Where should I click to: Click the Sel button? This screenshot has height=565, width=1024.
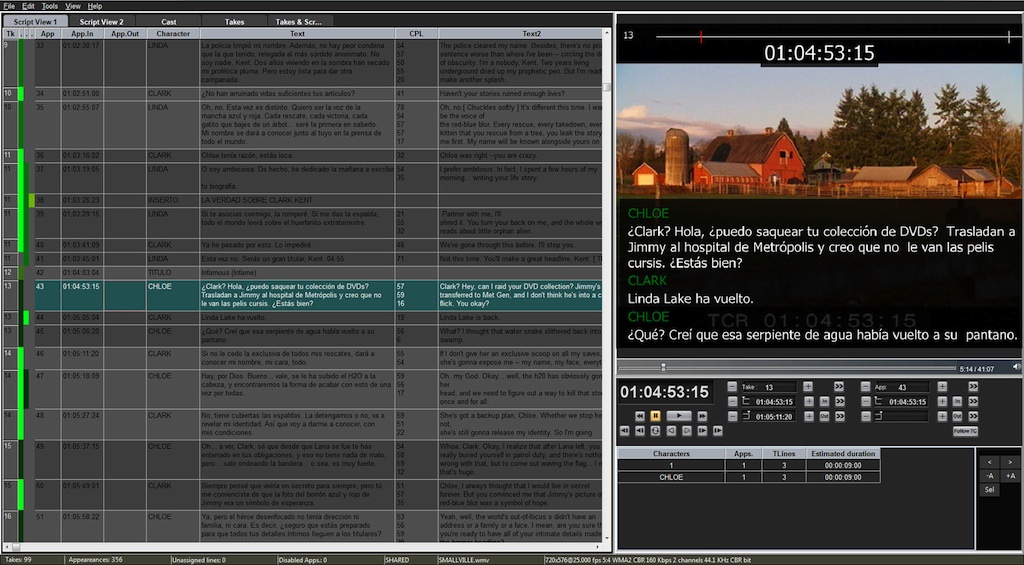pos(990,489)
